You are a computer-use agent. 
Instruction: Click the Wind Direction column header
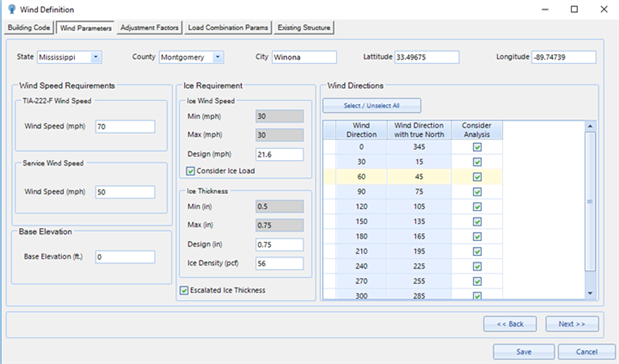click(361, 130)
